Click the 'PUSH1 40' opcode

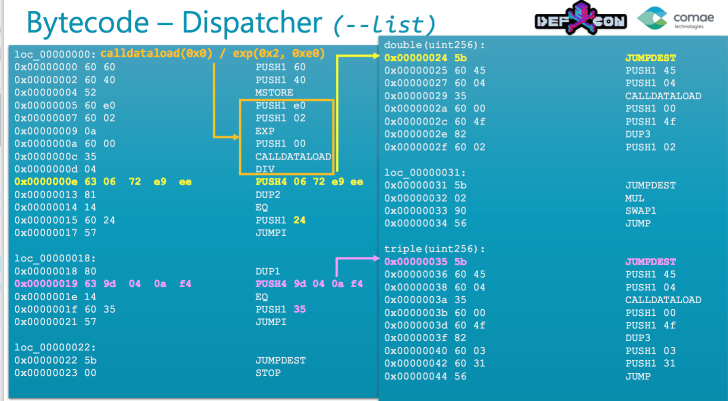point(280,80)
